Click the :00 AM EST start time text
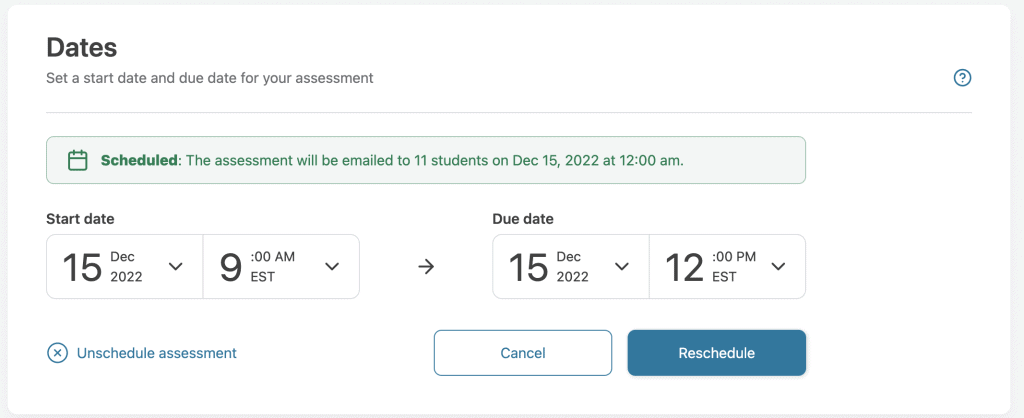The height and width of the screenshot is (418, 1024). tap(272, 267)
